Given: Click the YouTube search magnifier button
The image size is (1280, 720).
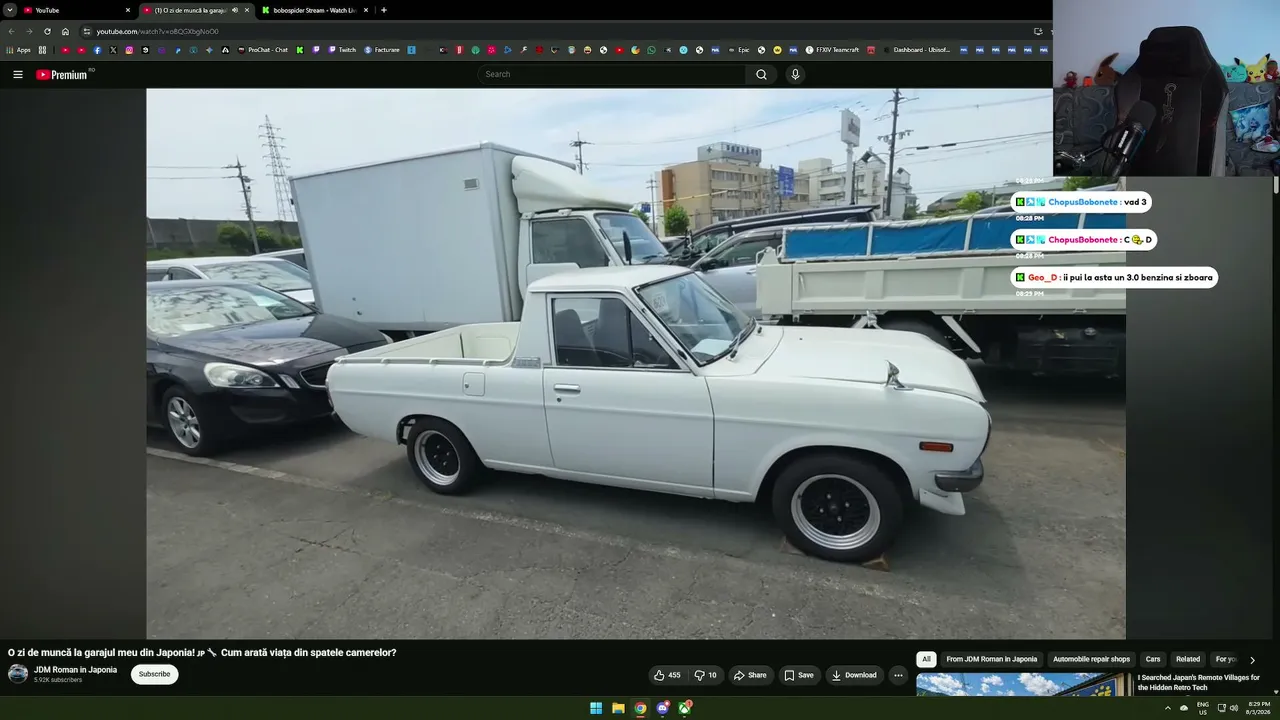Looking at the screenshot, I should click(761, 74).
